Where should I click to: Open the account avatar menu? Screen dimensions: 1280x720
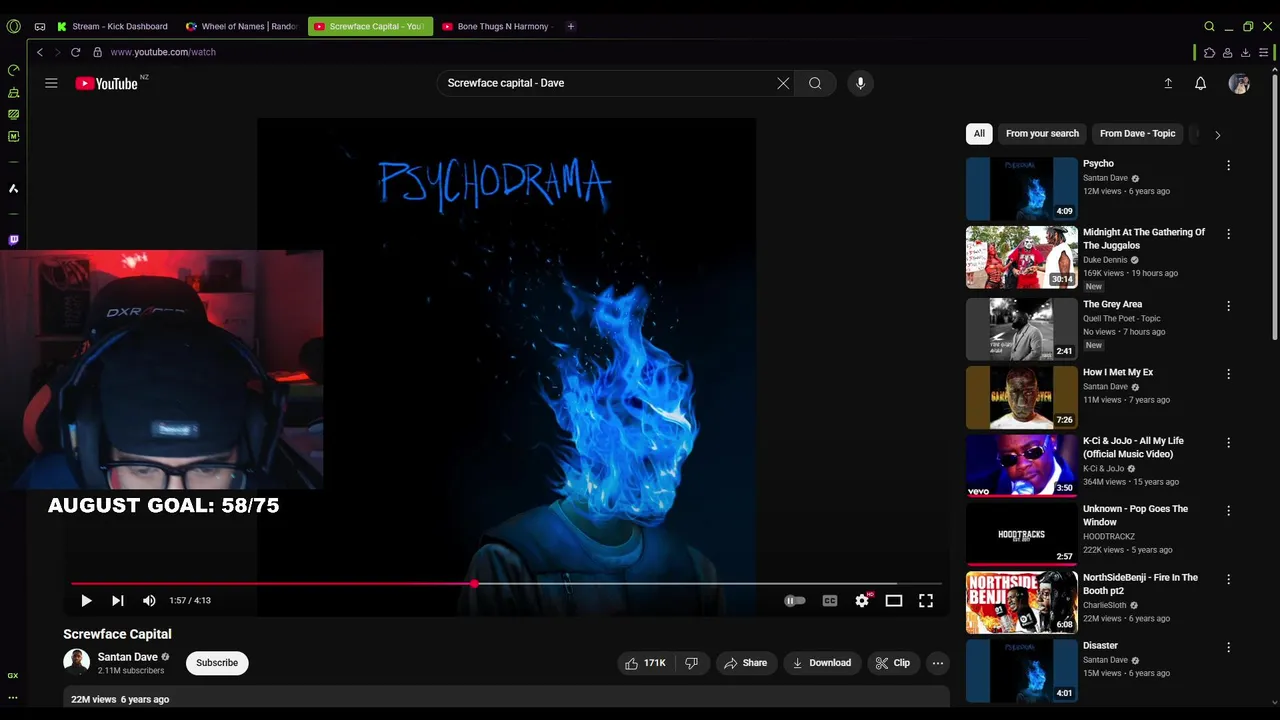coord(1239,84)
